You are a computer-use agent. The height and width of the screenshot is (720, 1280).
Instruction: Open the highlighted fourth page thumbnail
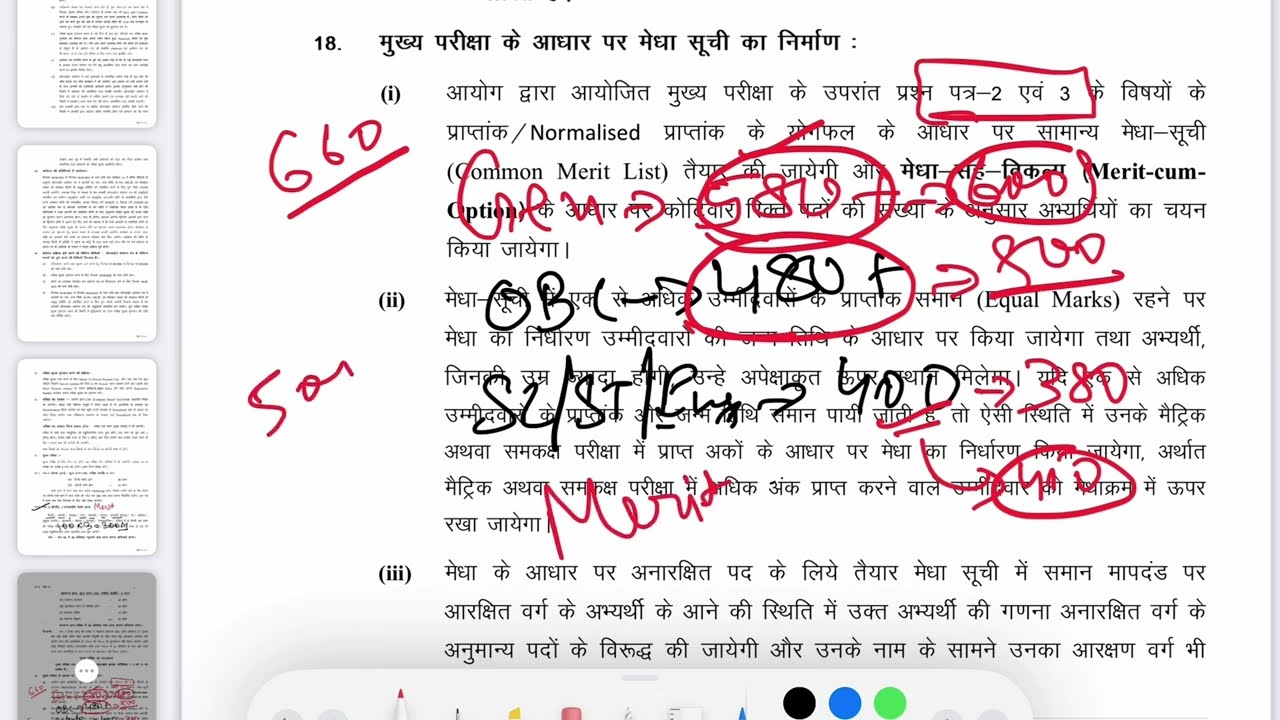point(86,646)
